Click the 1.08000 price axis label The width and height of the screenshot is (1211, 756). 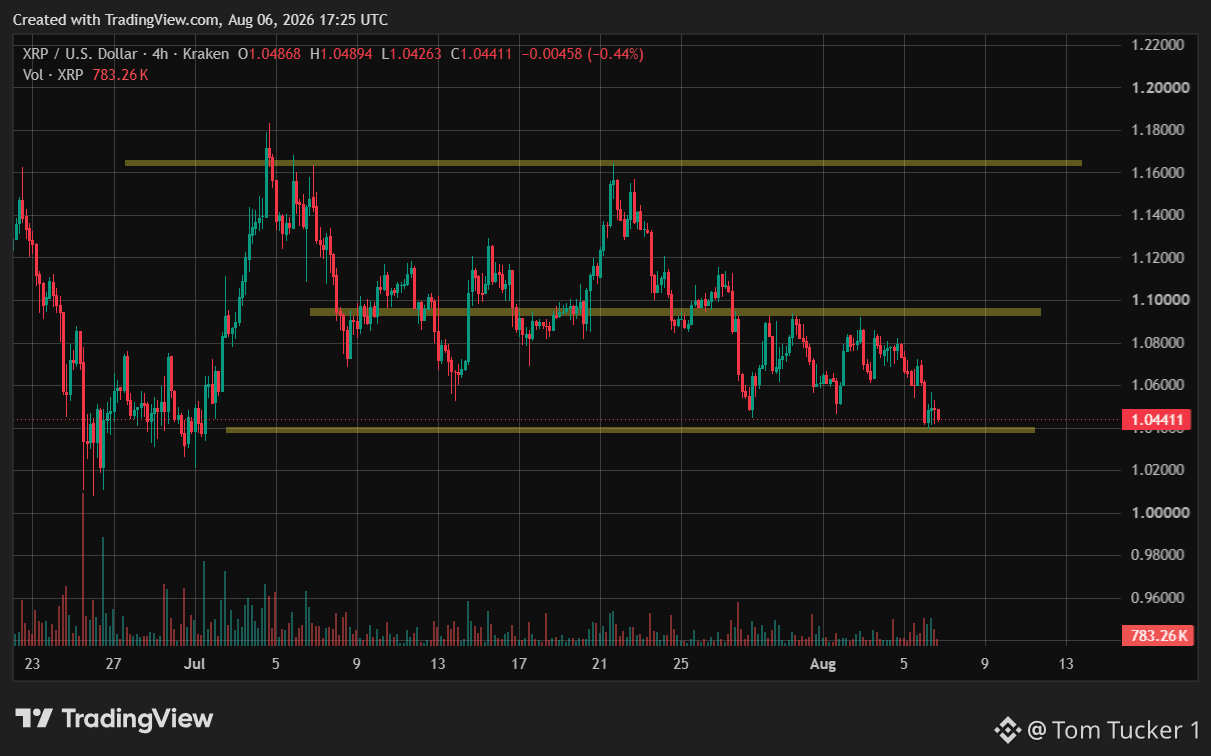(1158, 343)
